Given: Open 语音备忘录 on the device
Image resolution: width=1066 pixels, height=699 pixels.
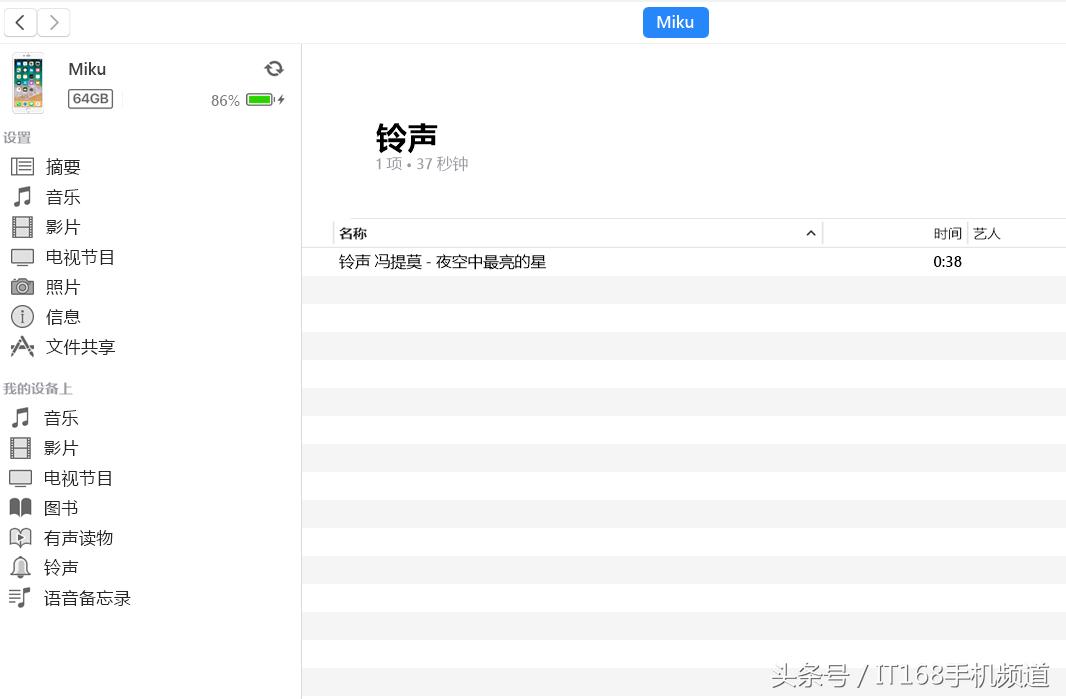Looking at the screenshot, I should [86, 597].
